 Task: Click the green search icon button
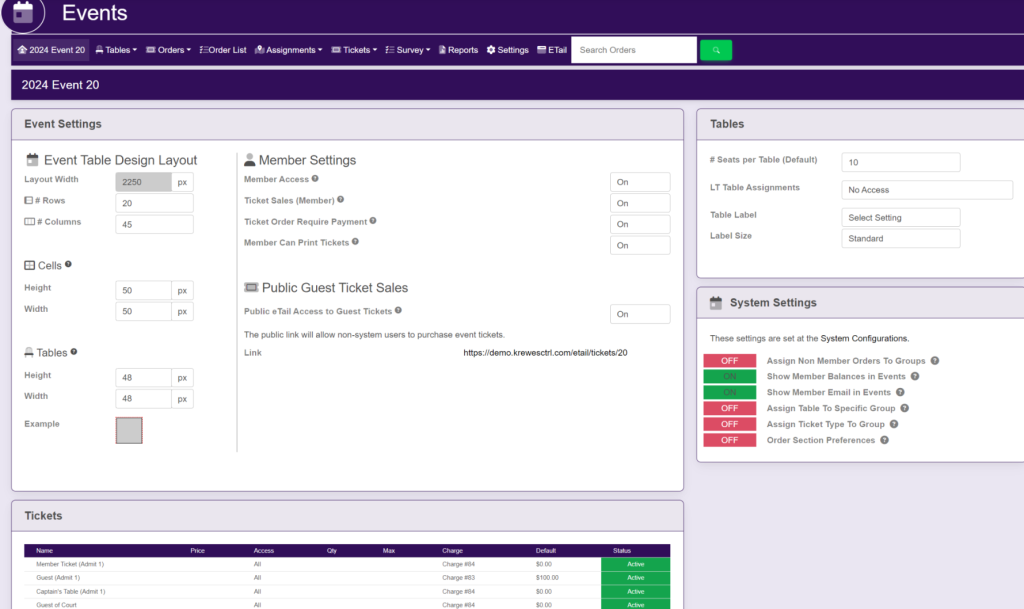[x=716, y=50]
